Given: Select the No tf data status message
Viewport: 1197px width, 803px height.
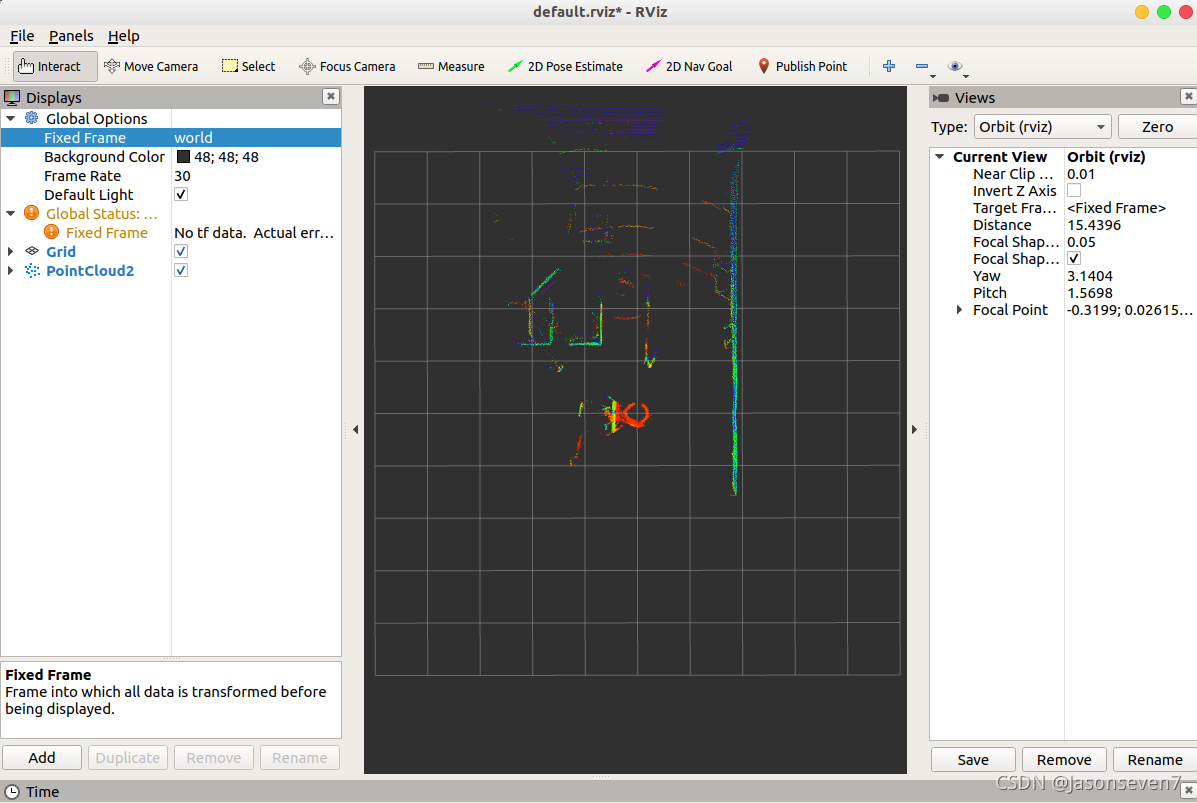Looking at the screenshot, I should point(256,232).
